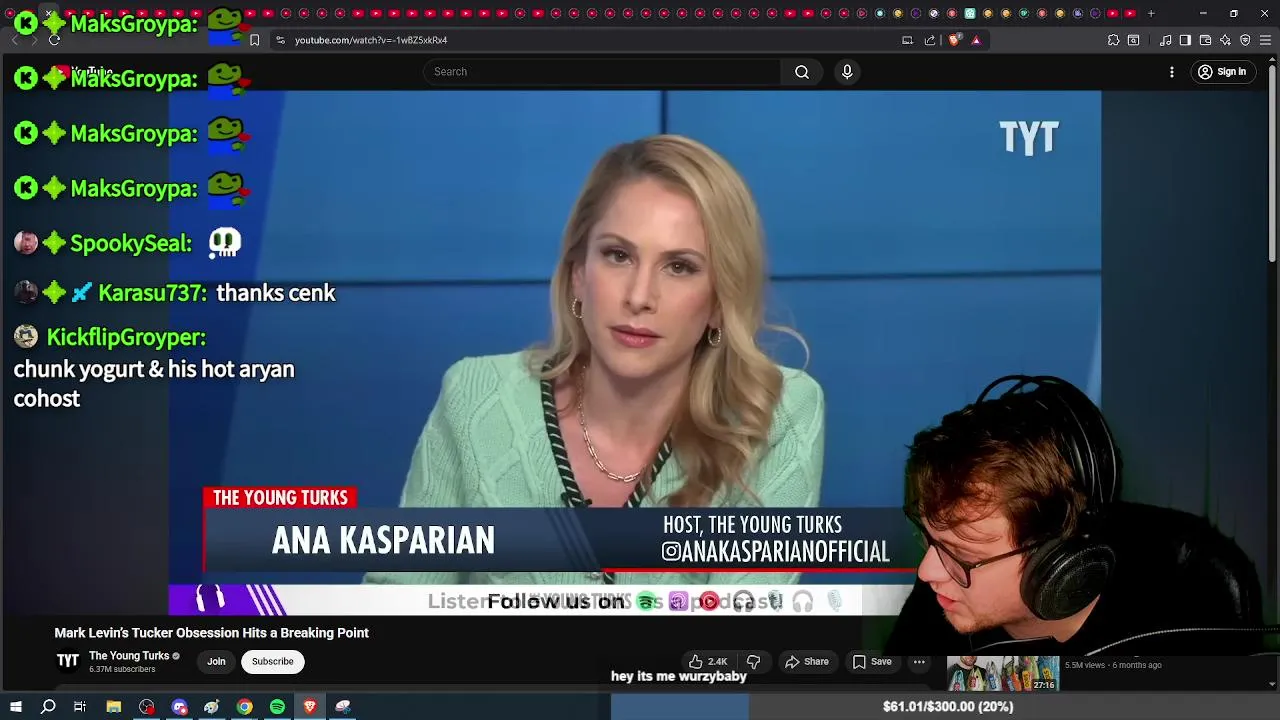Open the Windows Start menu
The height and width of the screenshot is (720, 1280).
[15, 706]
